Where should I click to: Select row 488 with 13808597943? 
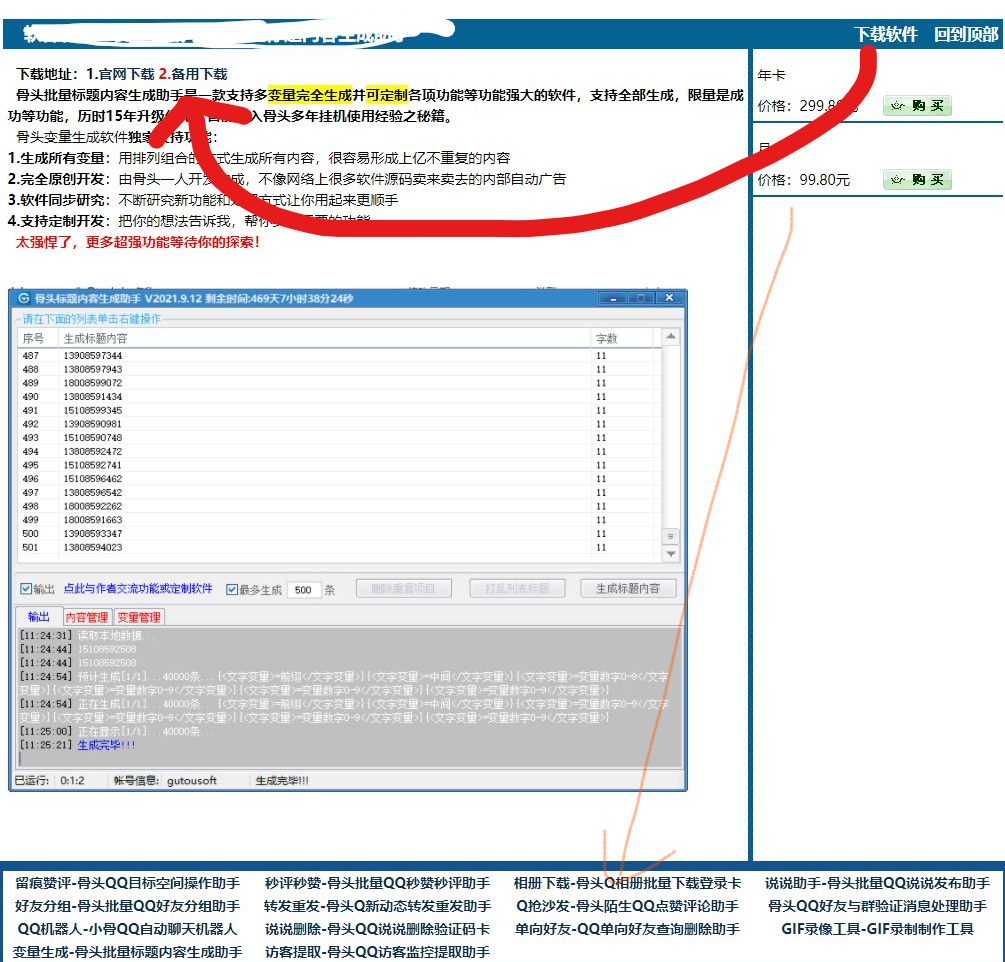[x=338, y=369]
